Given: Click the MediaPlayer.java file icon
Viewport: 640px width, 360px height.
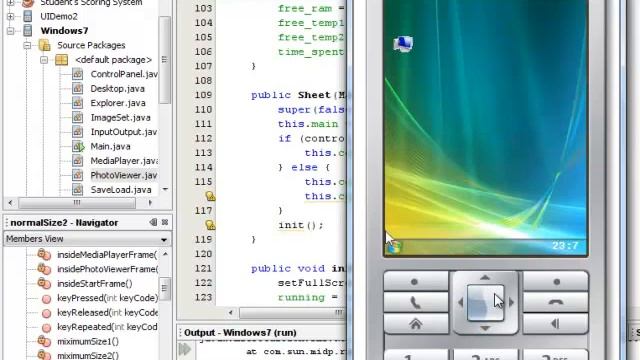Looking at the screenshot, I should pos(77,161).
